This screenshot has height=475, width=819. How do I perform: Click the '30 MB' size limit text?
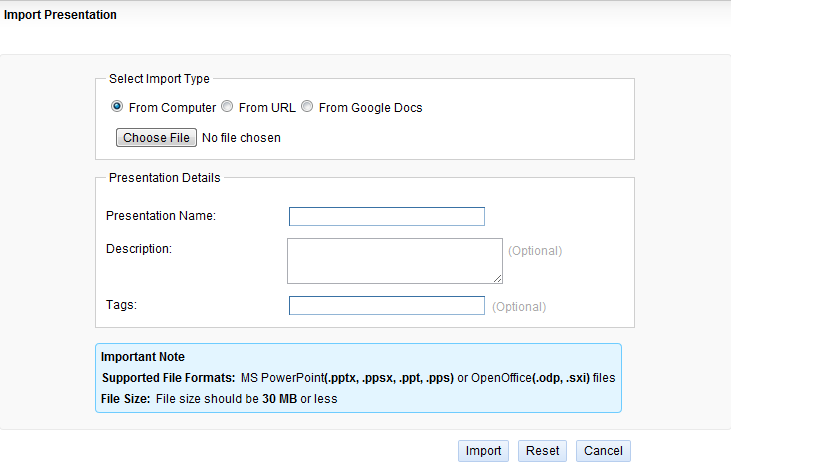[279, 399]
